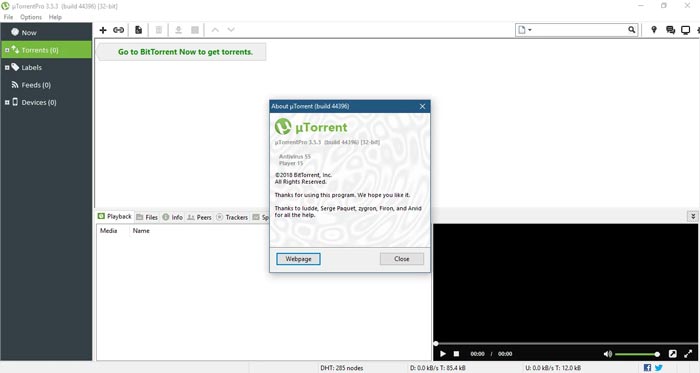Click the Name column header

click(x=141, y=231)
